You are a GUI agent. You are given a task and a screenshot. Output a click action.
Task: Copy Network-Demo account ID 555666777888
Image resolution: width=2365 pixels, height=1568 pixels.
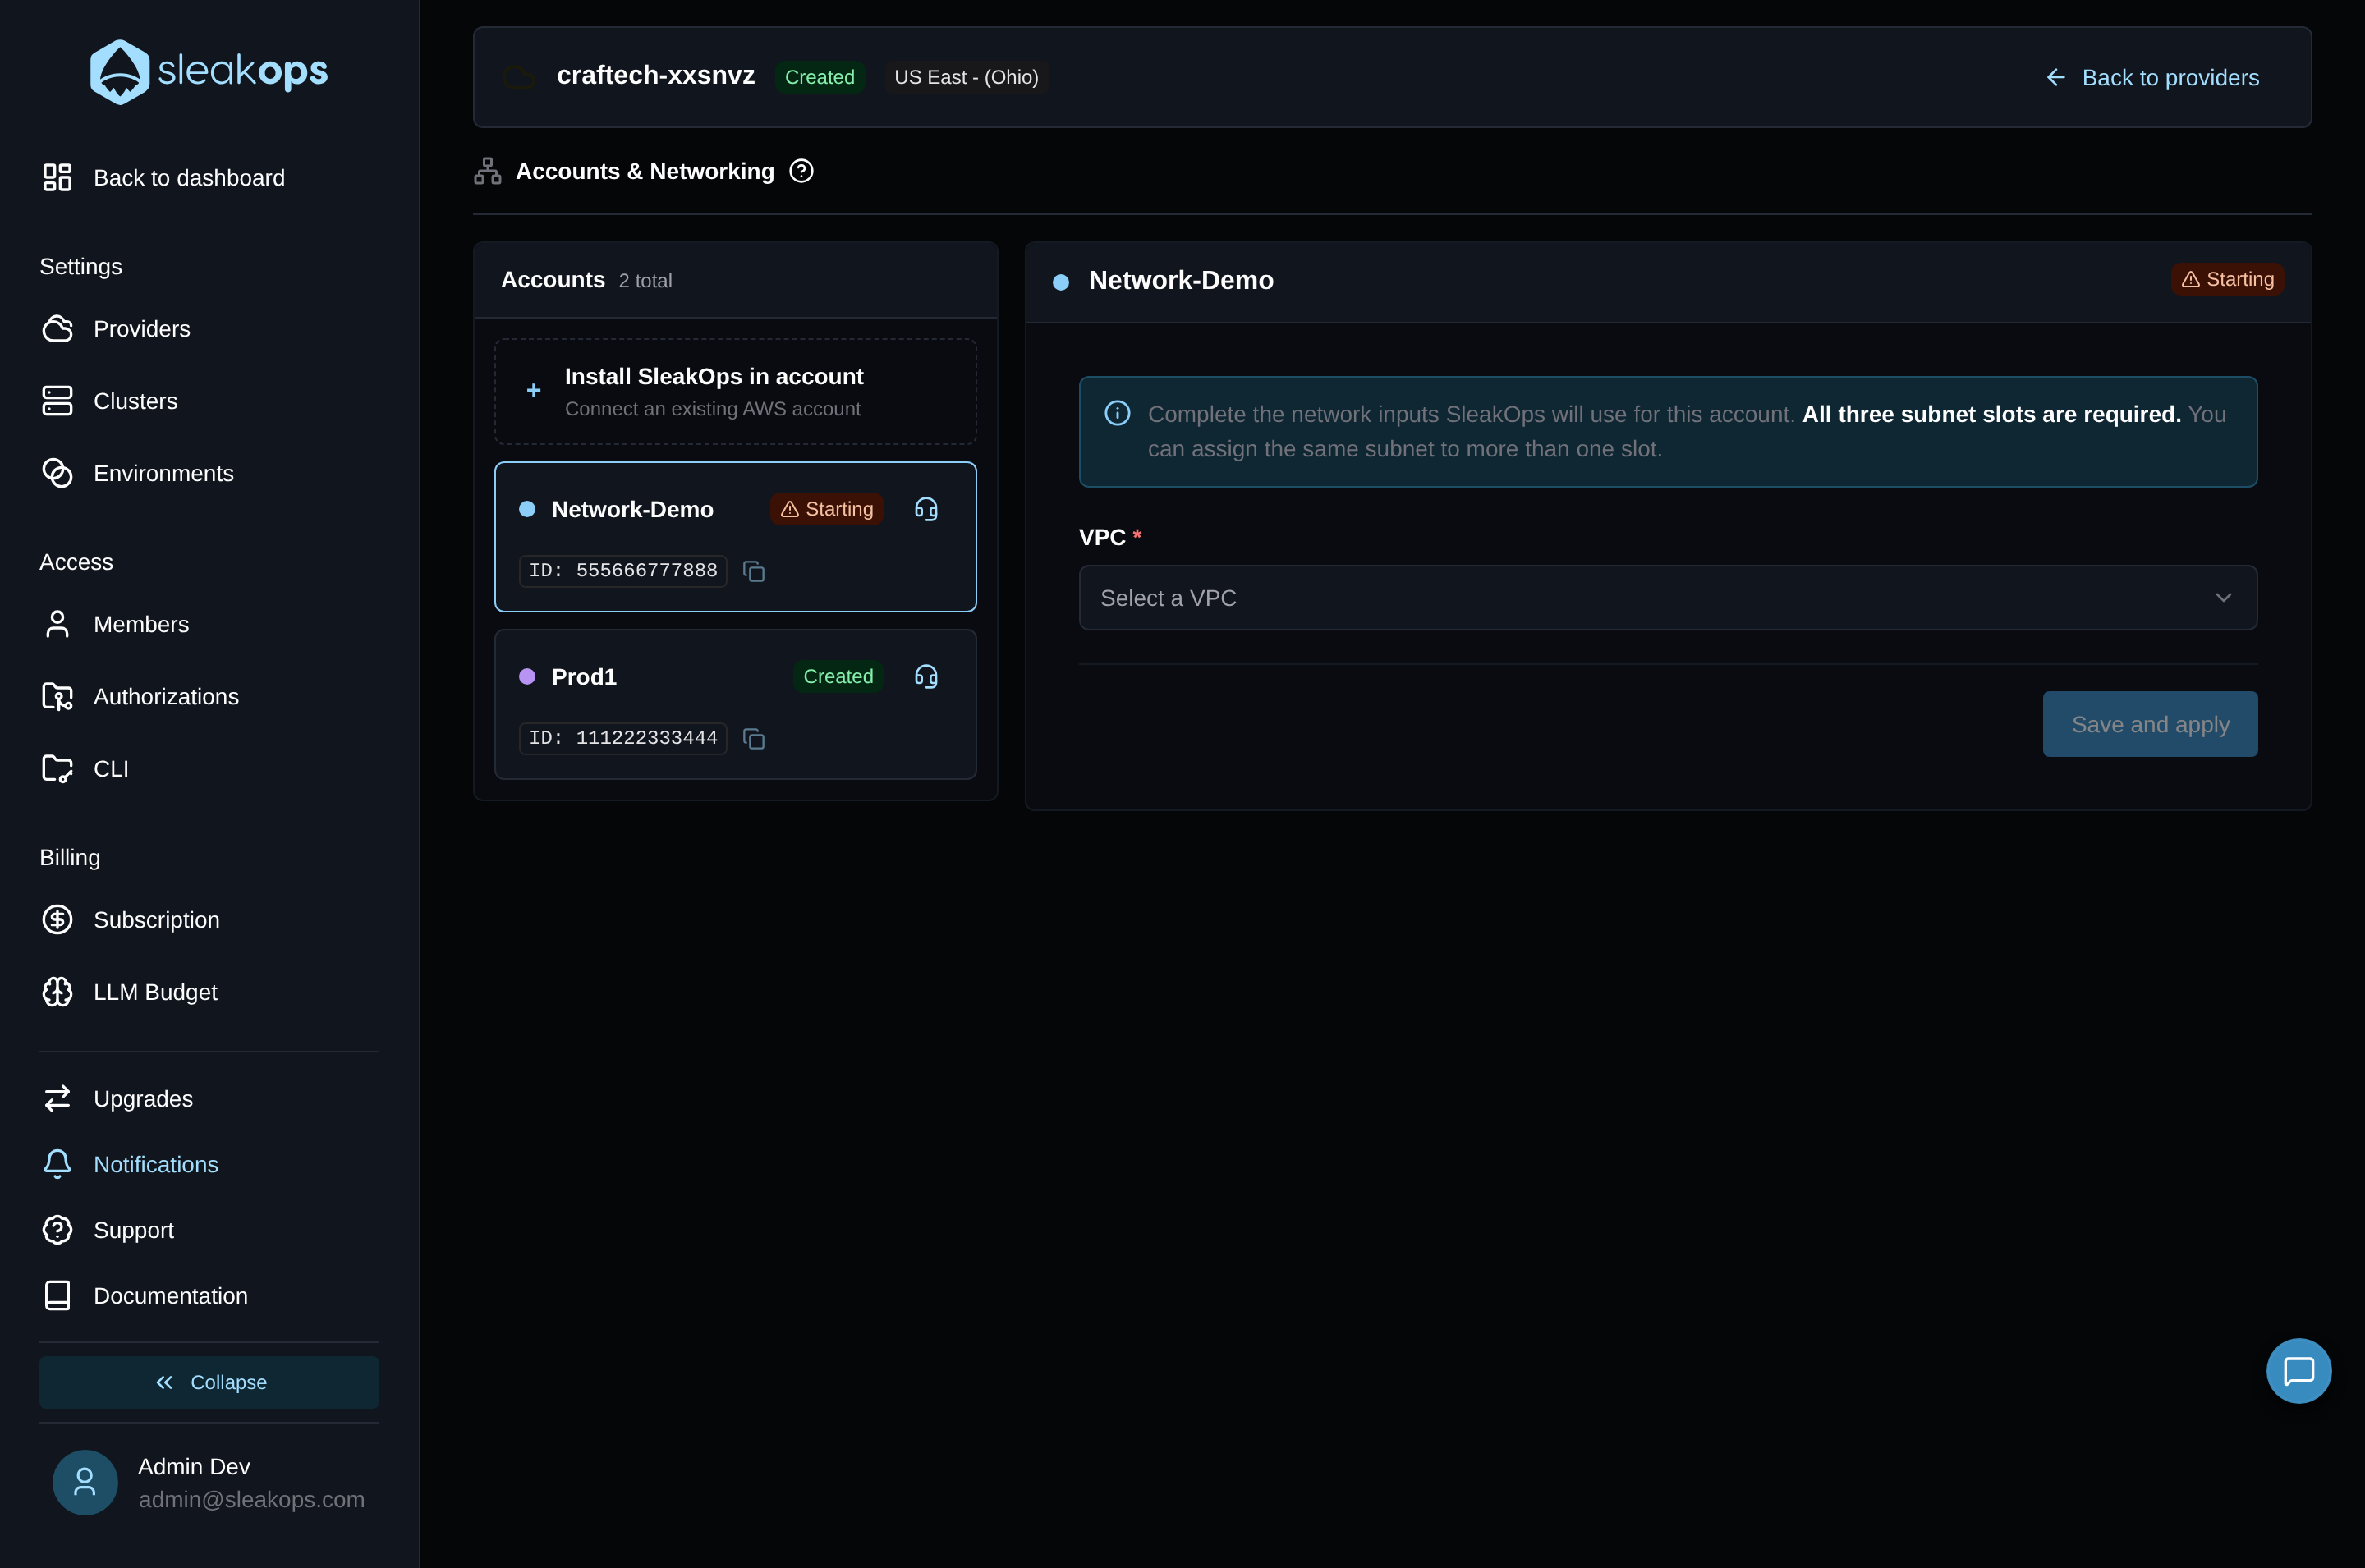(754, 571)
